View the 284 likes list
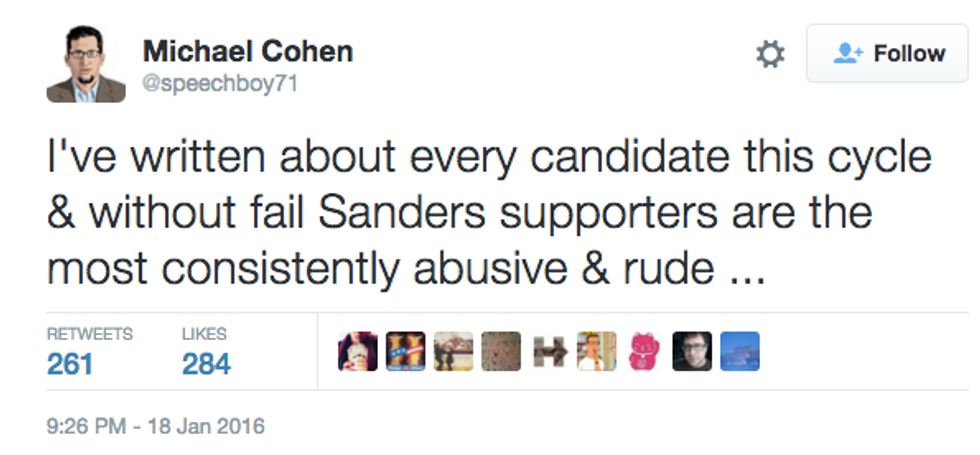 pyautogui.click(x=206, y=364)
